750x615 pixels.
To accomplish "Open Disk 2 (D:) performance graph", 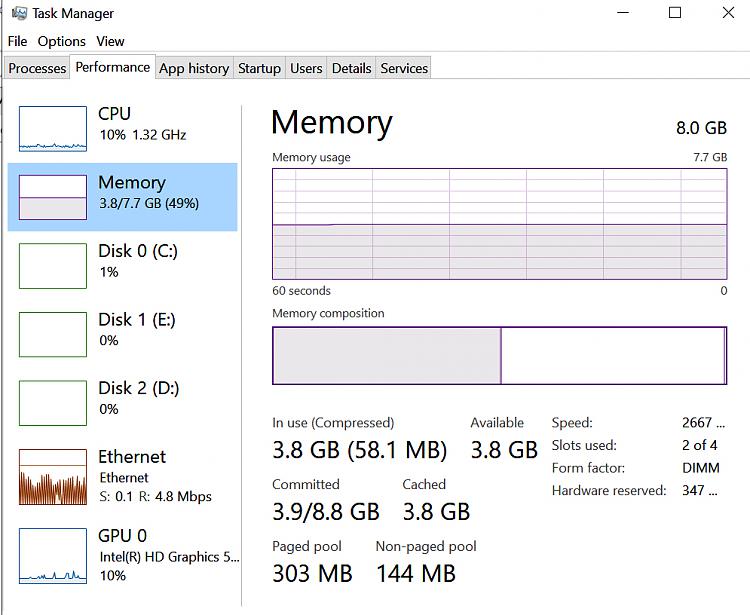I will coord(53,403).
